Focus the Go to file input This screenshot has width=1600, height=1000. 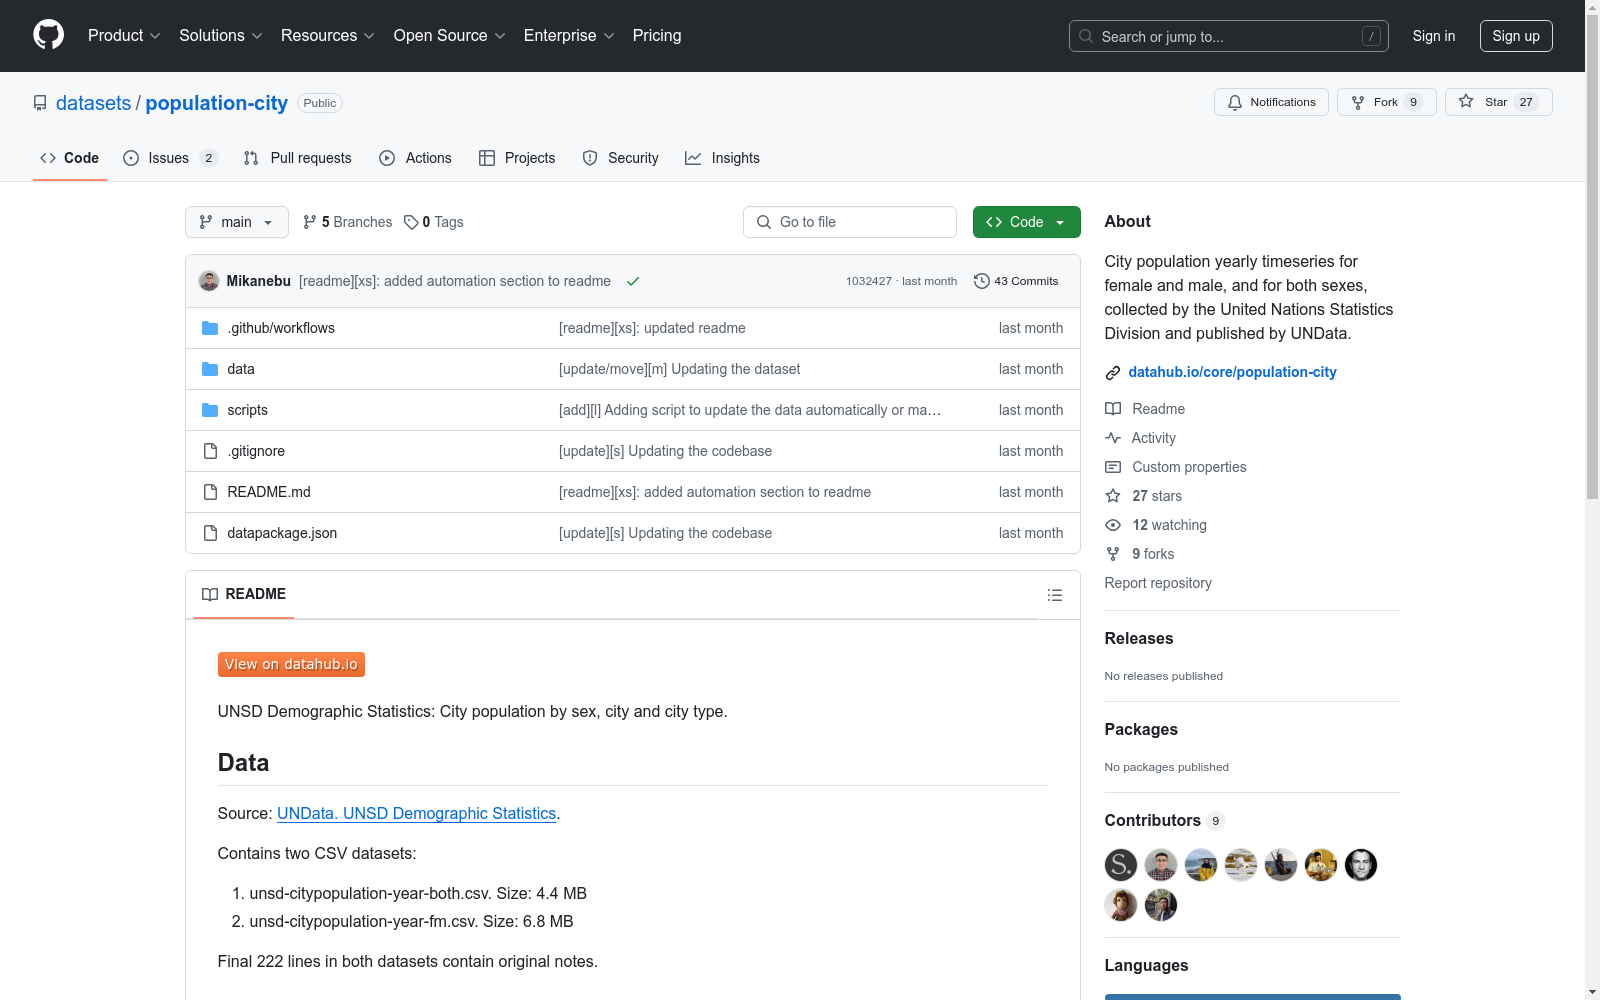[x=850, y=222]
